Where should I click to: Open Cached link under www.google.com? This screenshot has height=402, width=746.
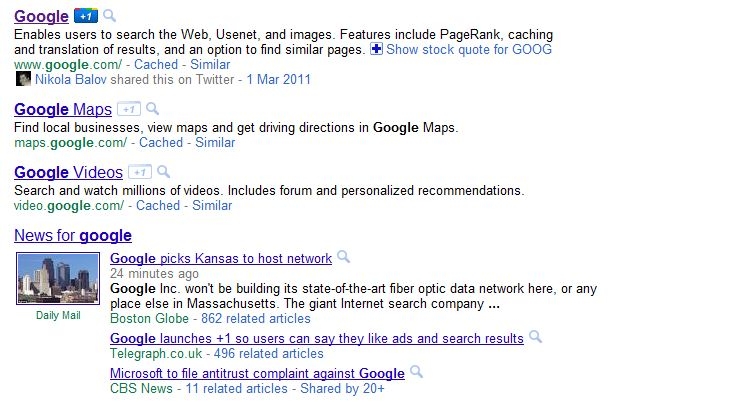pyautogui.click(x=156, y=65)
